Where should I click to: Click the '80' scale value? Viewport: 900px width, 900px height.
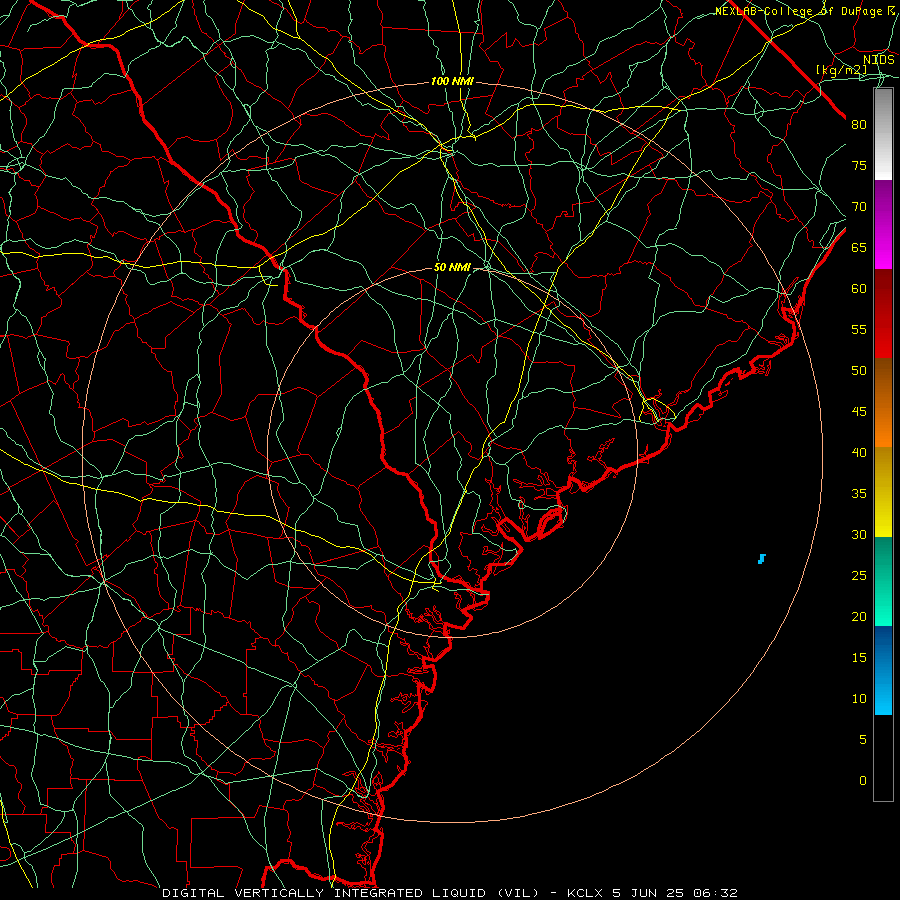pos(859,125)
